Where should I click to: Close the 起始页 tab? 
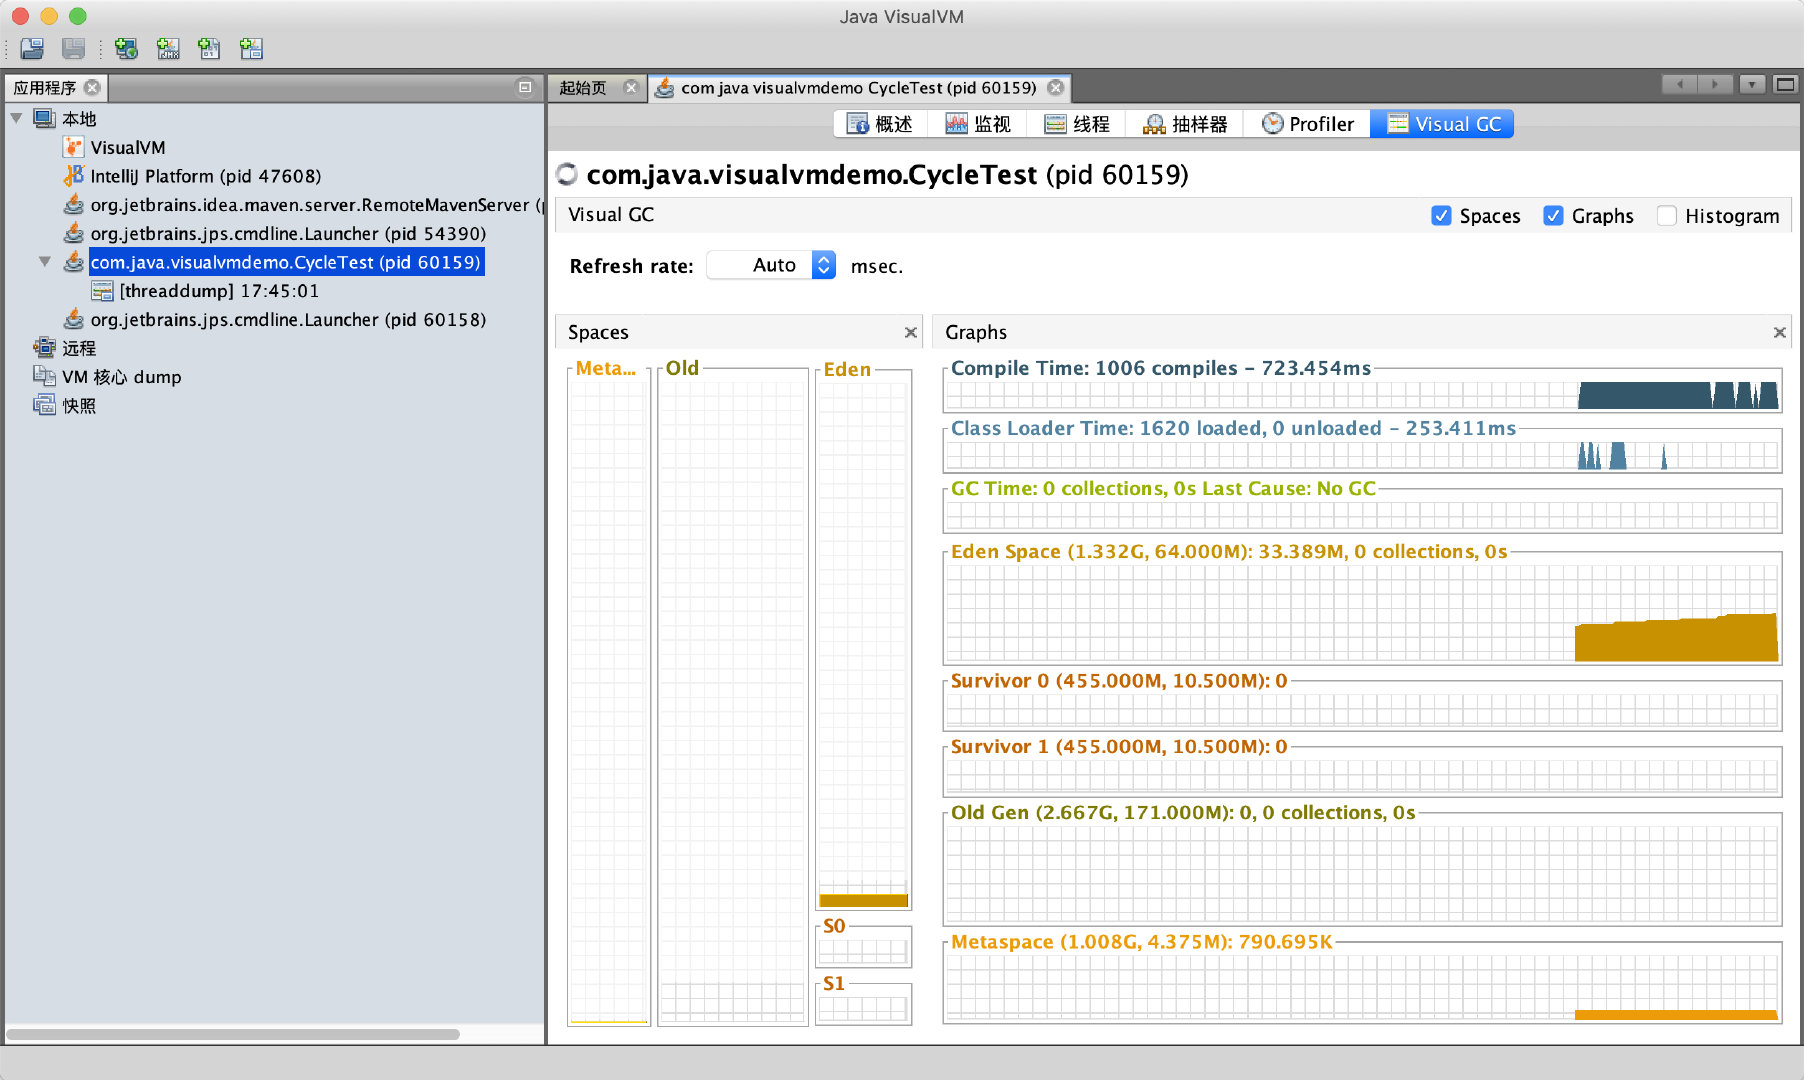[631, 87]
